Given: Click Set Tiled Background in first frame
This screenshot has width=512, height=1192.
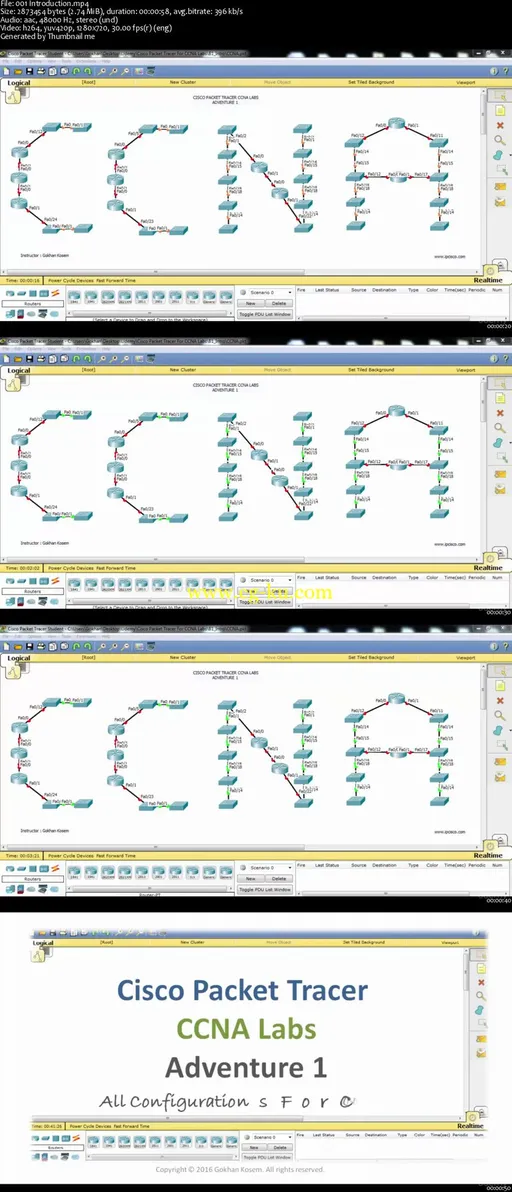Looking at the screenshot, I should [x=371, y=82].
